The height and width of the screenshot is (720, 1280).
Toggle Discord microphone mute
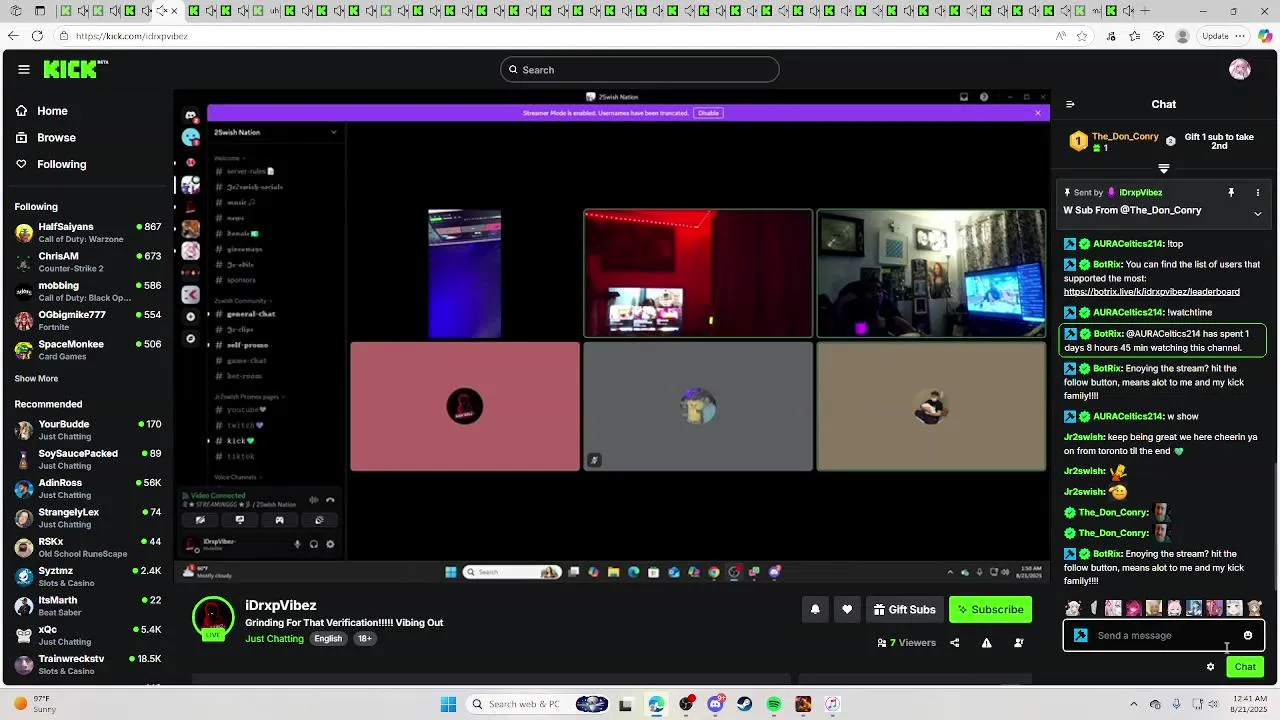(297, 544)
